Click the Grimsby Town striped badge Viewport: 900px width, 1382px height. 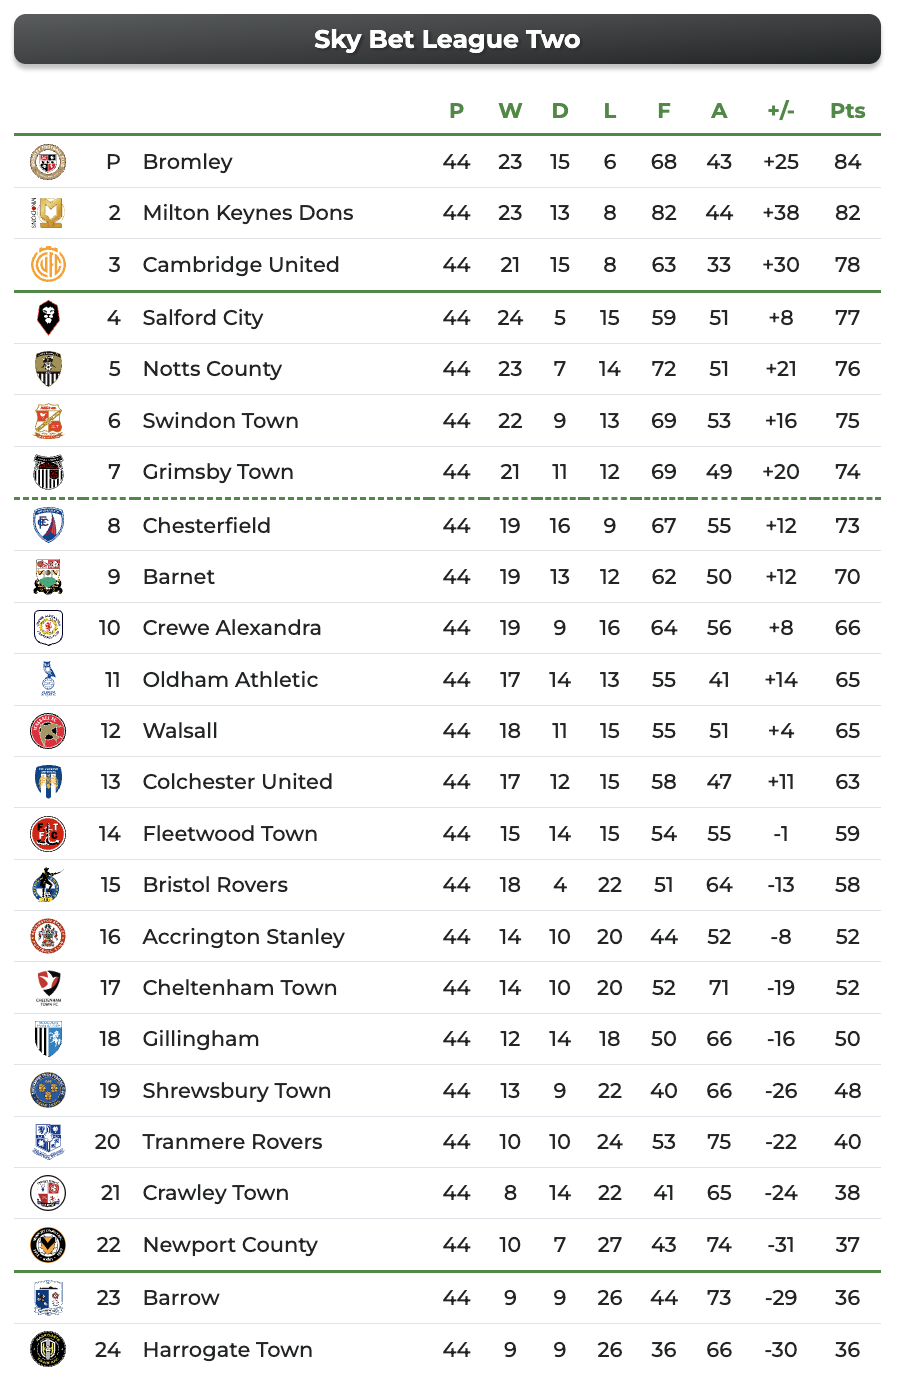click(48, 472)
